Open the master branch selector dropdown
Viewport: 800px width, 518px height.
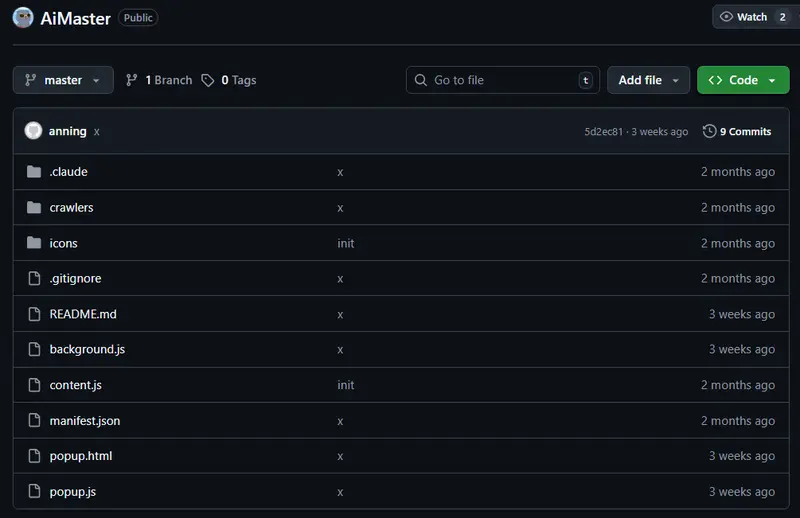coord(63,80)
